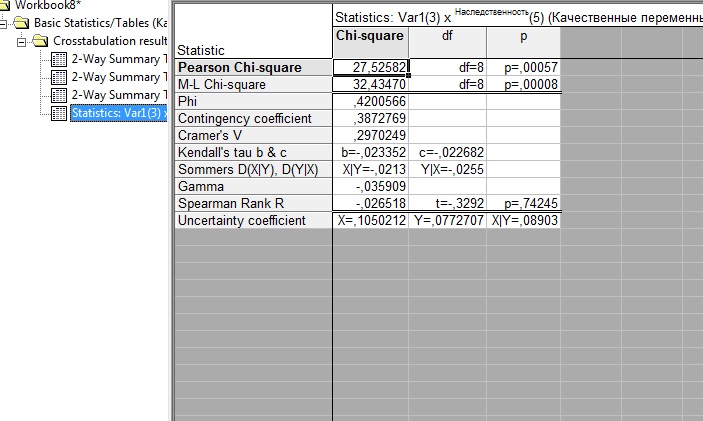The height and width of the screenshot is (421, 703).
Task: Collapse the Basic Statistics/Tables tree node
Action: pos(3,23)
